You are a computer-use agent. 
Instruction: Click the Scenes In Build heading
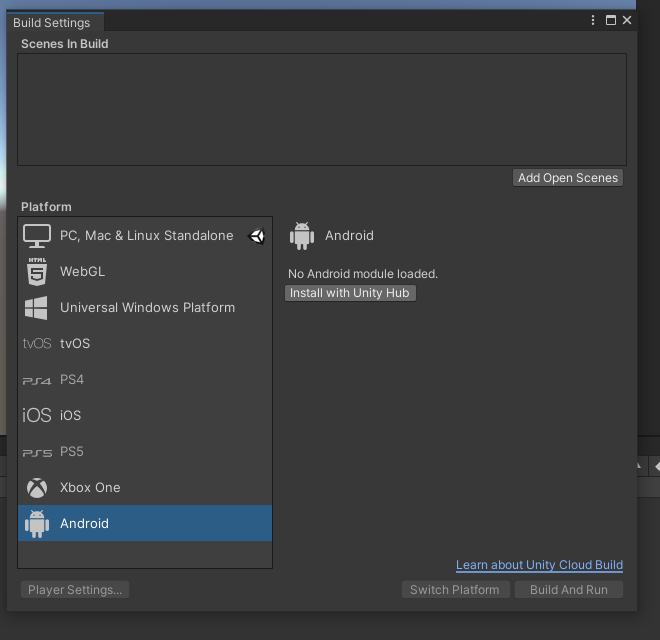65,44
